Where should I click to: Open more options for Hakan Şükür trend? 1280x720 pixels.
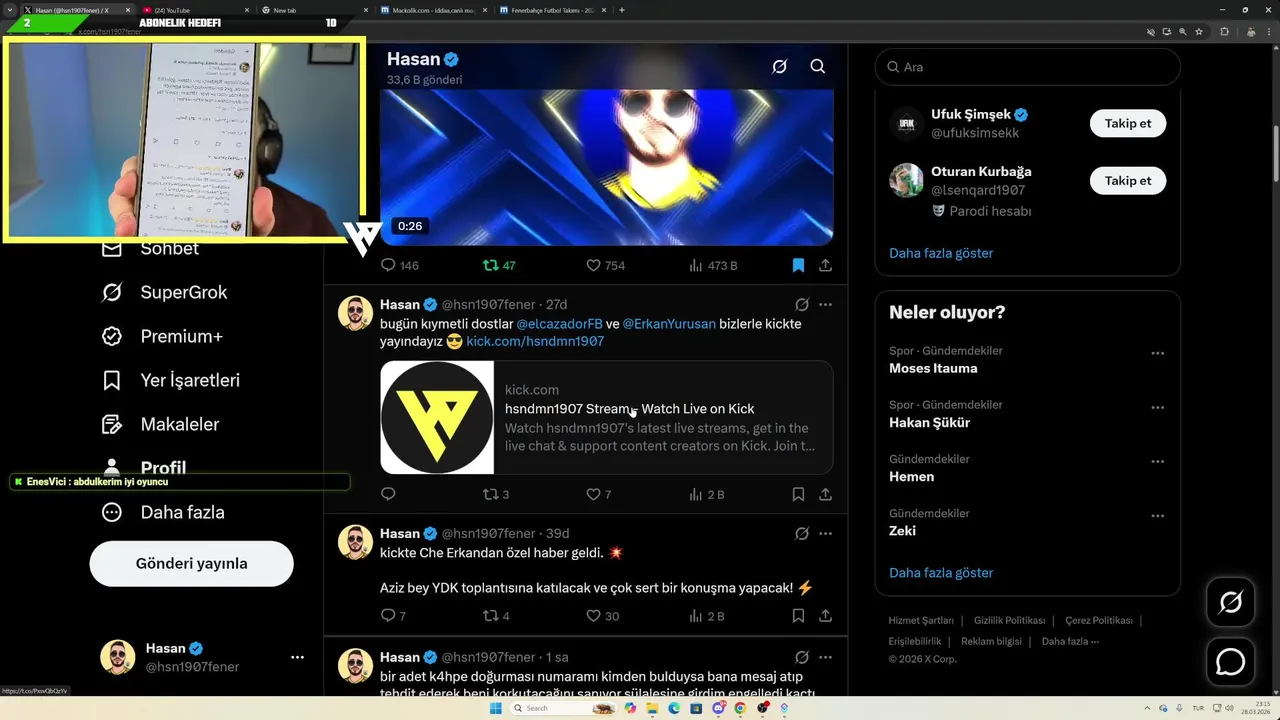click(x=1157, y=407)
